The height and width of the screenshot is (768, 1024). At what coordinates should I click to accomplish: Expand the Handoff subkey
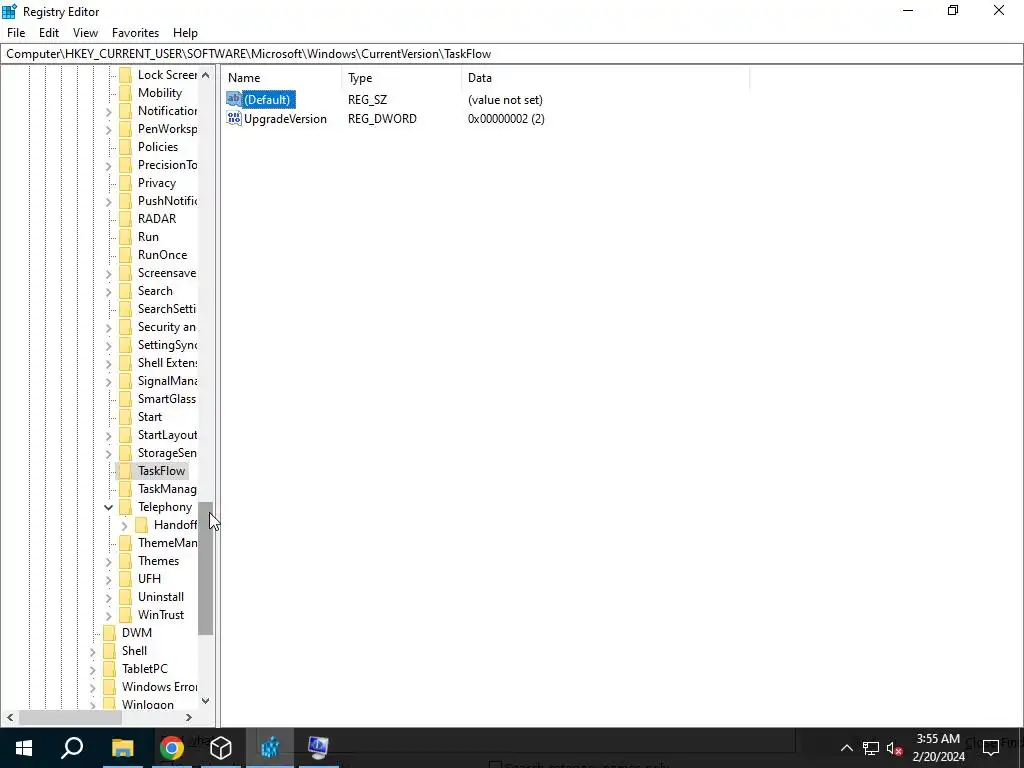click(x=125, y=526)
